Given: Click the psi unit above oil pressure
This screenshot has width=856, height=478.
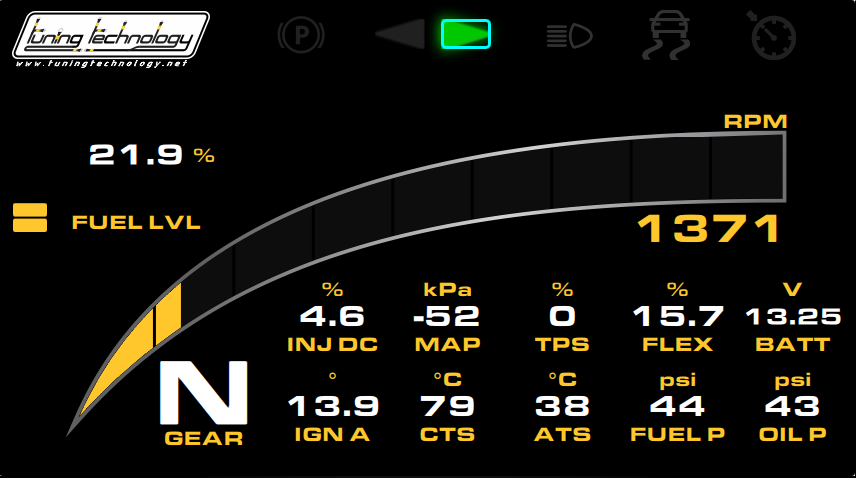Looking at the screenshot, I should click(793, 380).
